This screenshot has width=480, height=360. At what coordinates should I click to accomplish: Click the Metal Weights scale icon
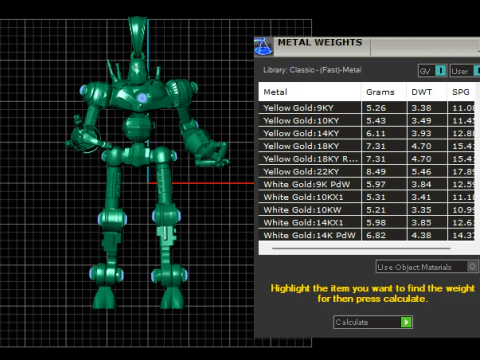tap(264, 46)
